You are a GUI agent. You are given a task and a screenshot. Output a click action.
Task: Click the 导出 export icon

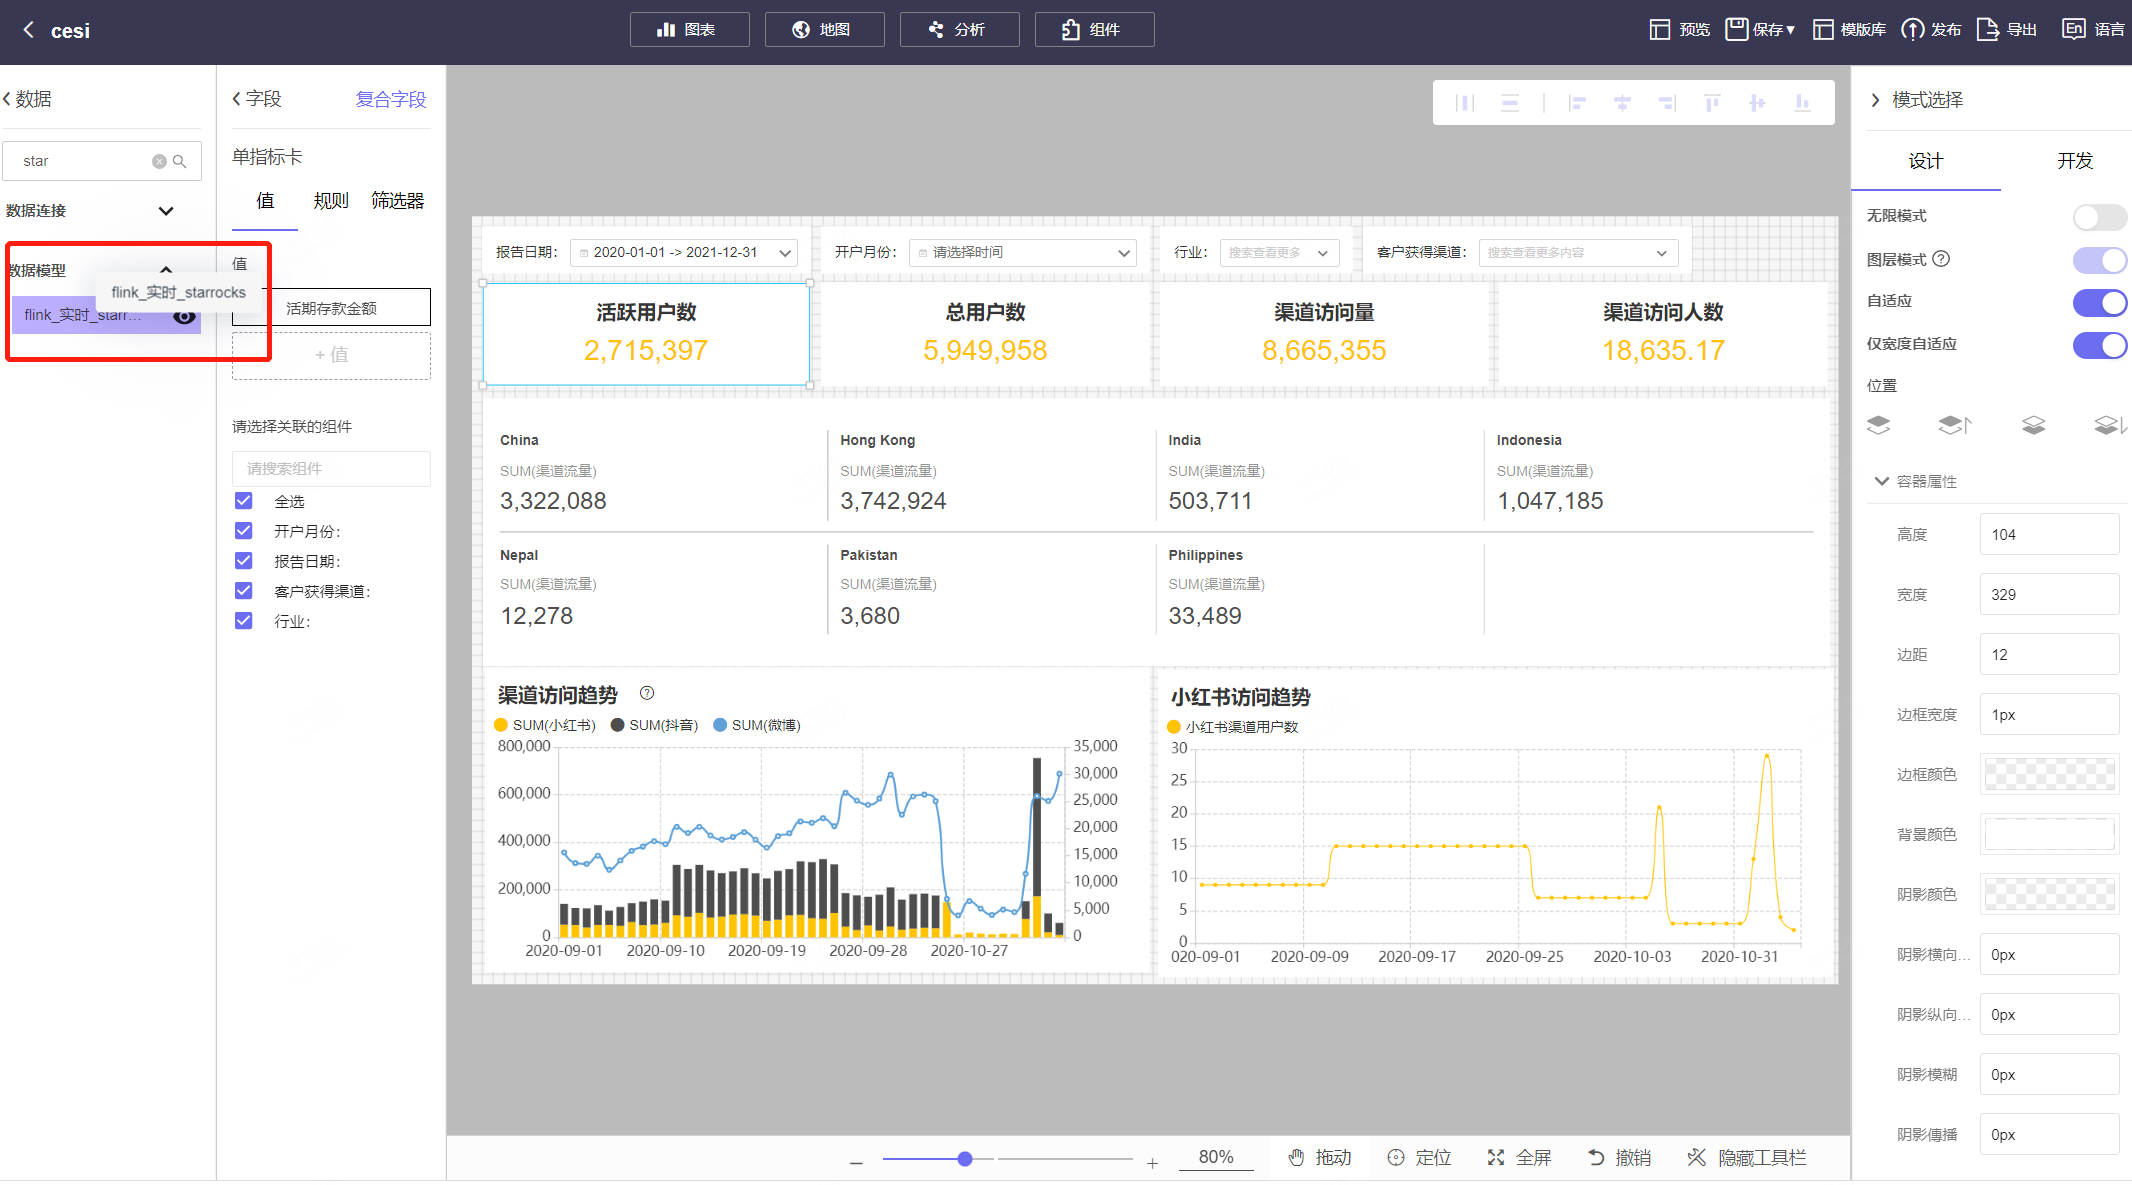pyautogui.click(x=1988, y=30)
